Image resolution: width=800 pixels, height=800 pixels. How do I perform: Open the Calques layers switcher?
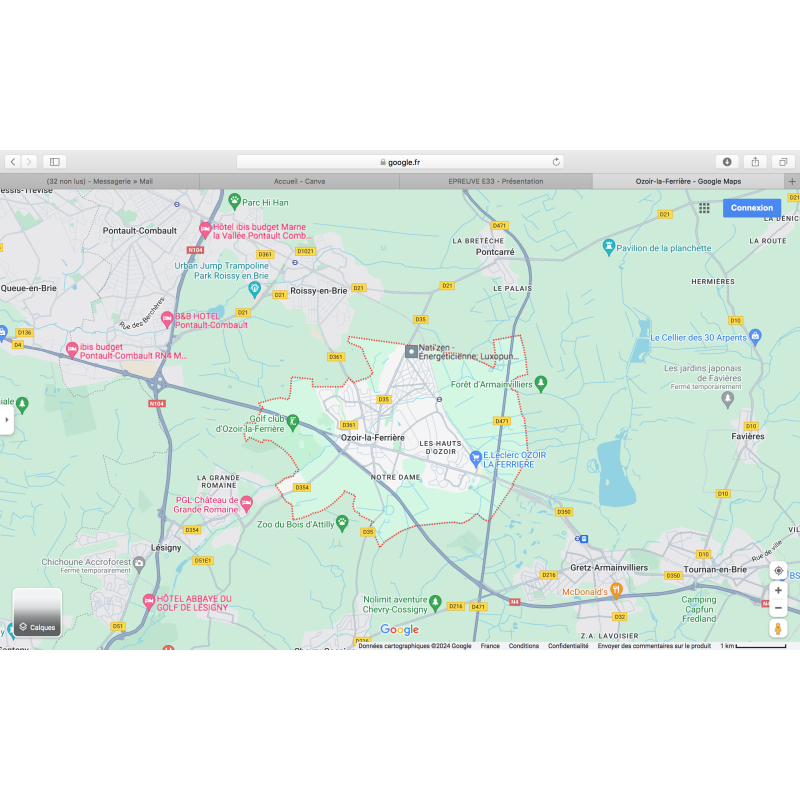[37, 612]
